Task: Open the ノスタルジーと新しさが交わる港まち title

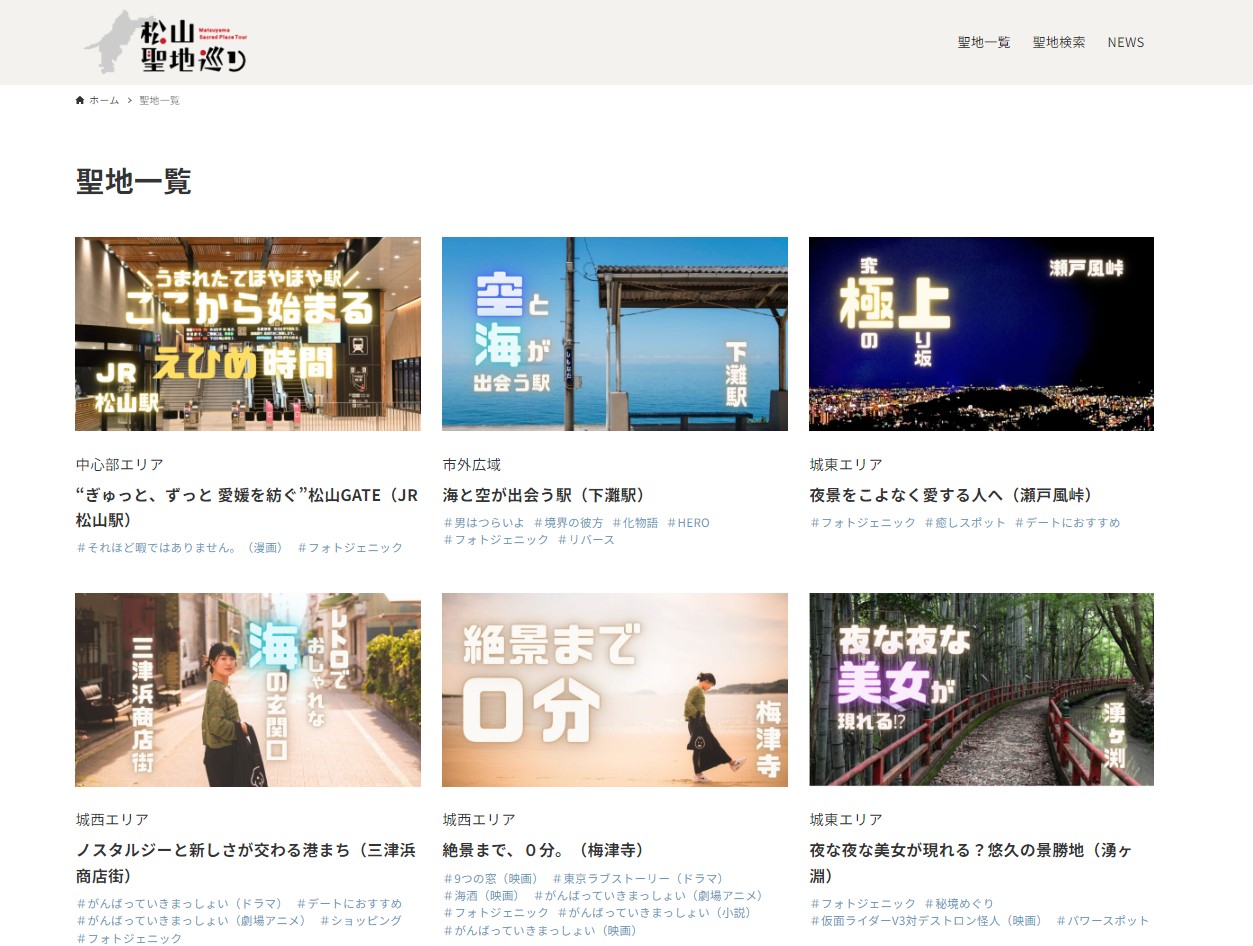Action: coord(246,863)
